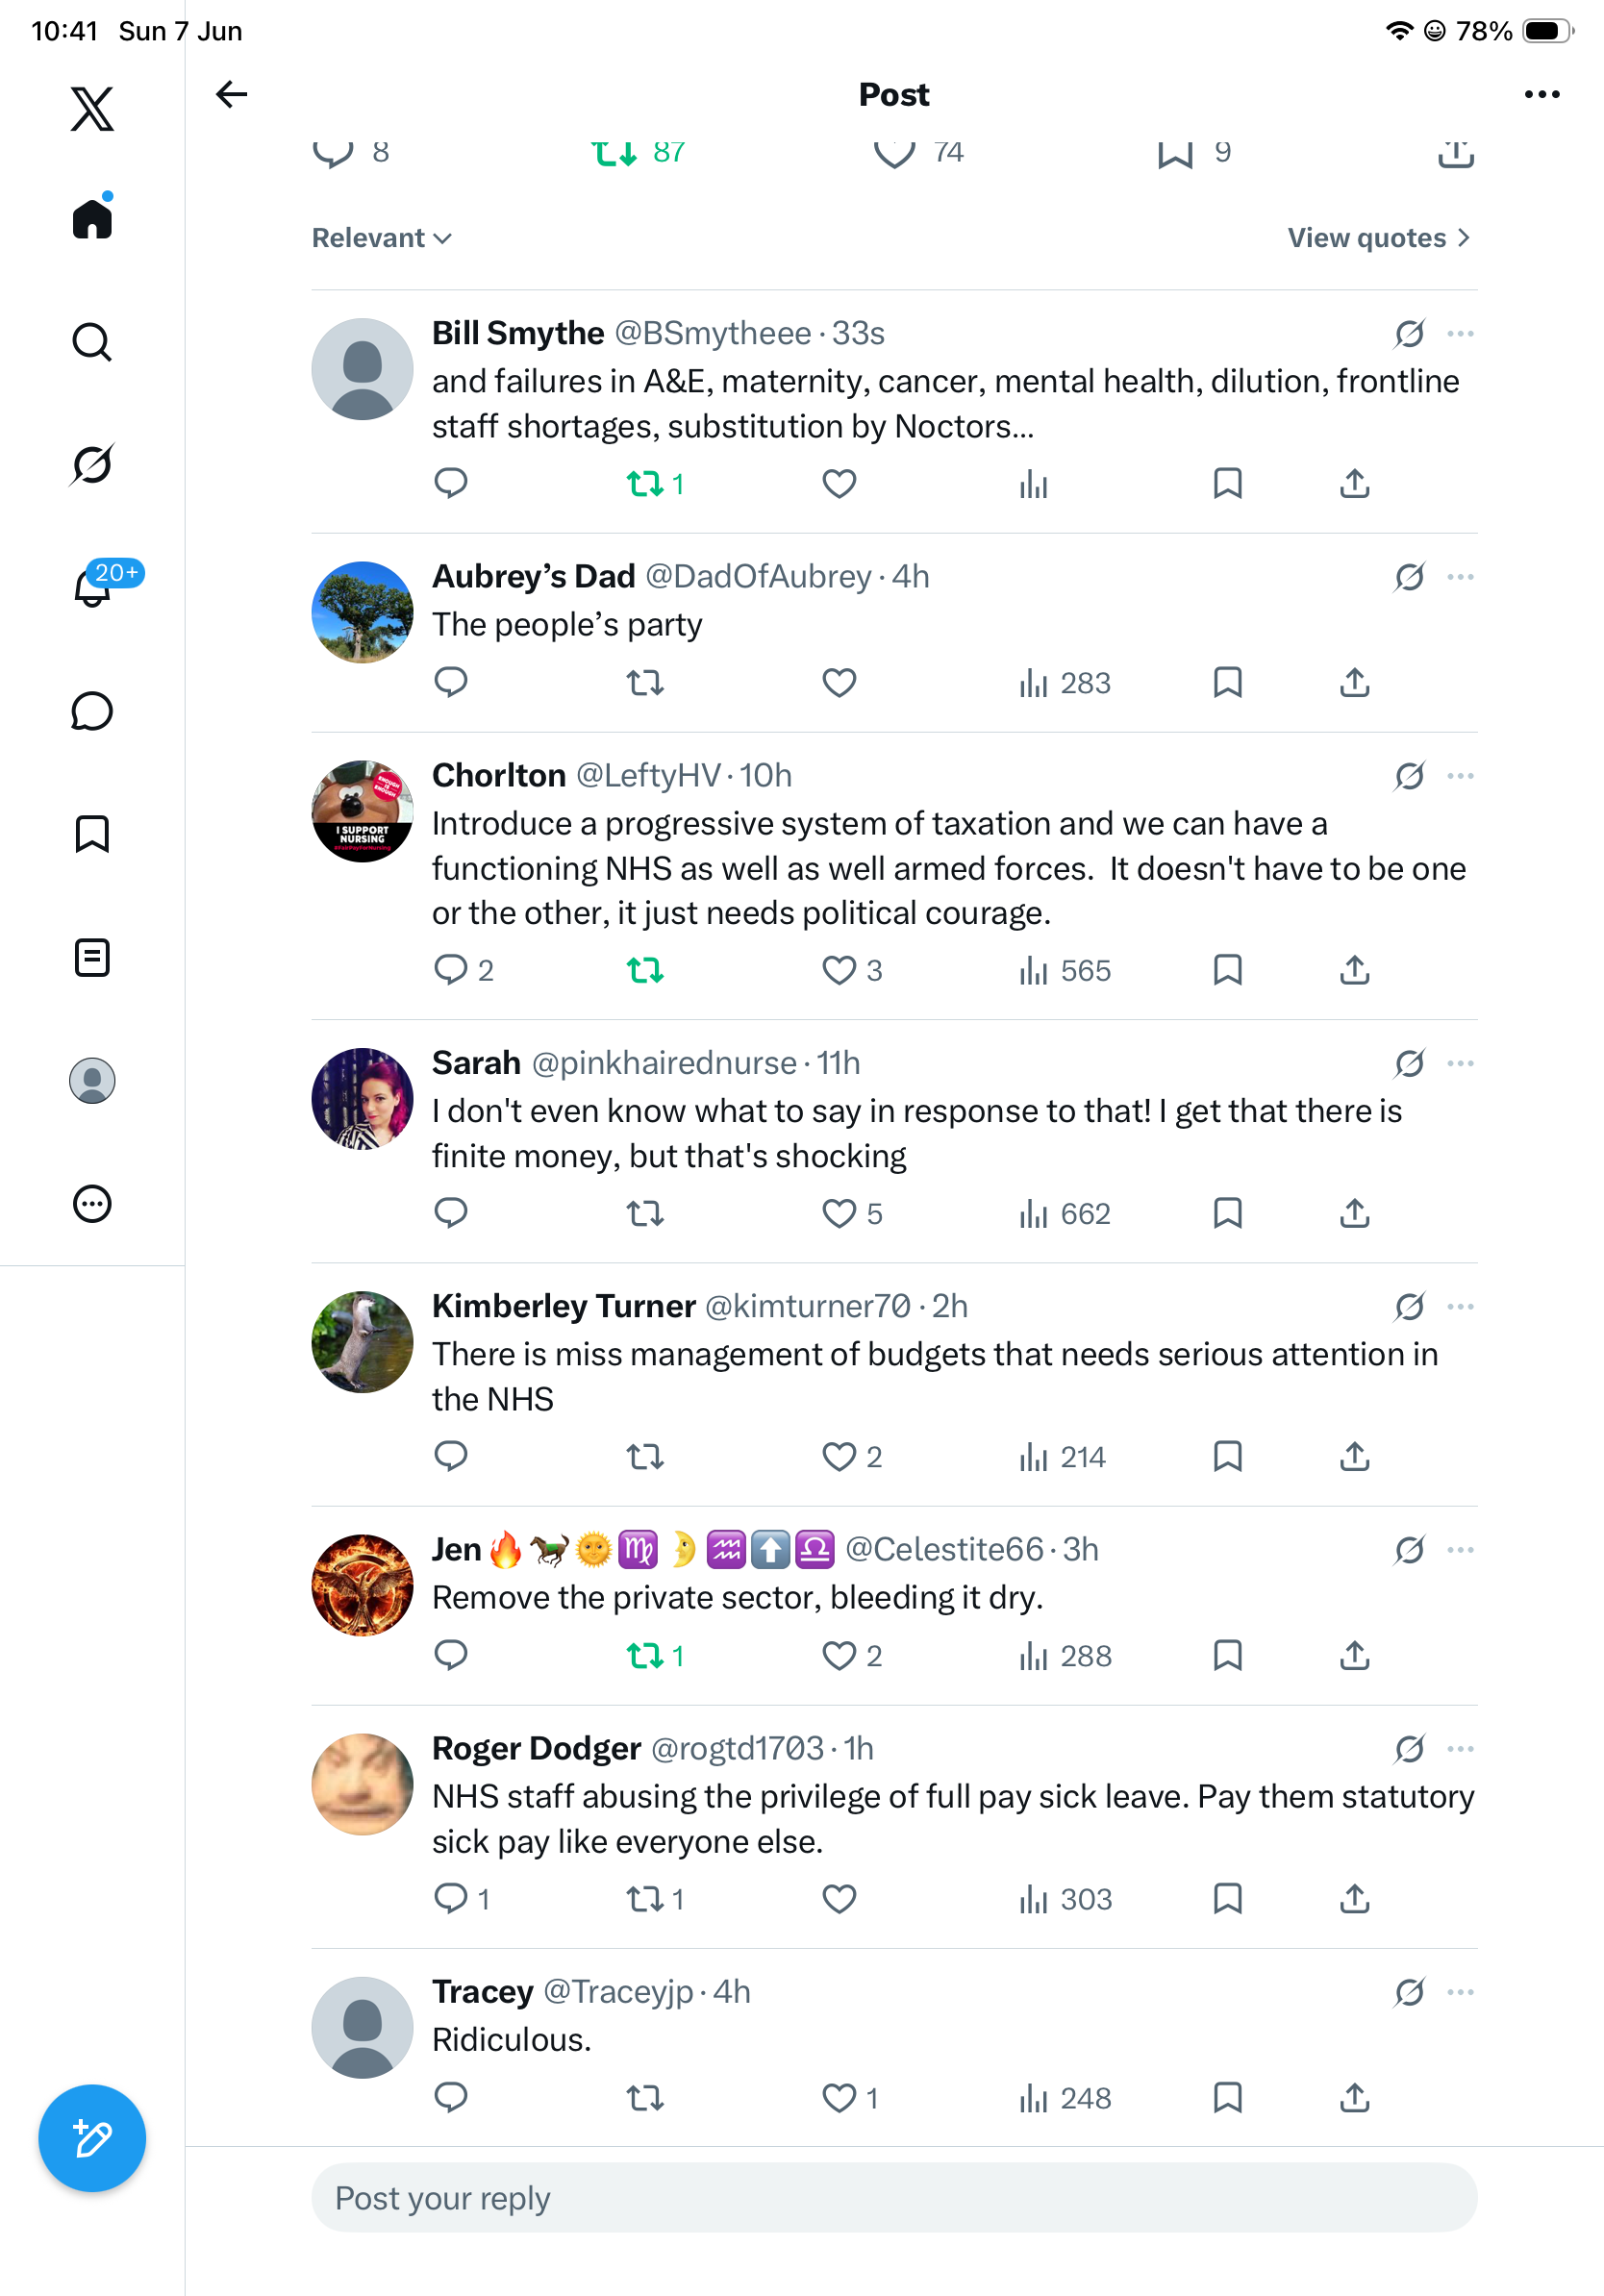The image size is (1604, 2296).
Task: Like Sarah's reply with the heart
Action: (839, 1212)
